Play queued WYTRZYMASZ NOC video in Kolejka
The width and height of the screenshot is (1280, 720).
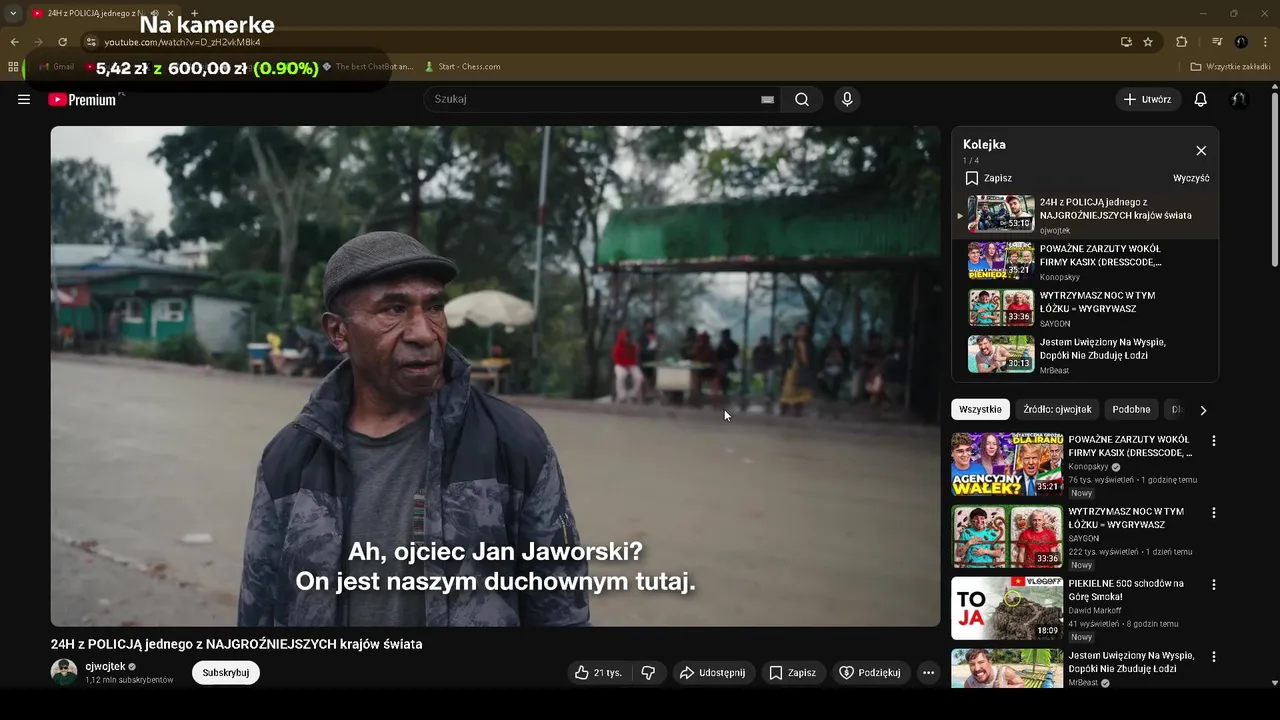1086,308
